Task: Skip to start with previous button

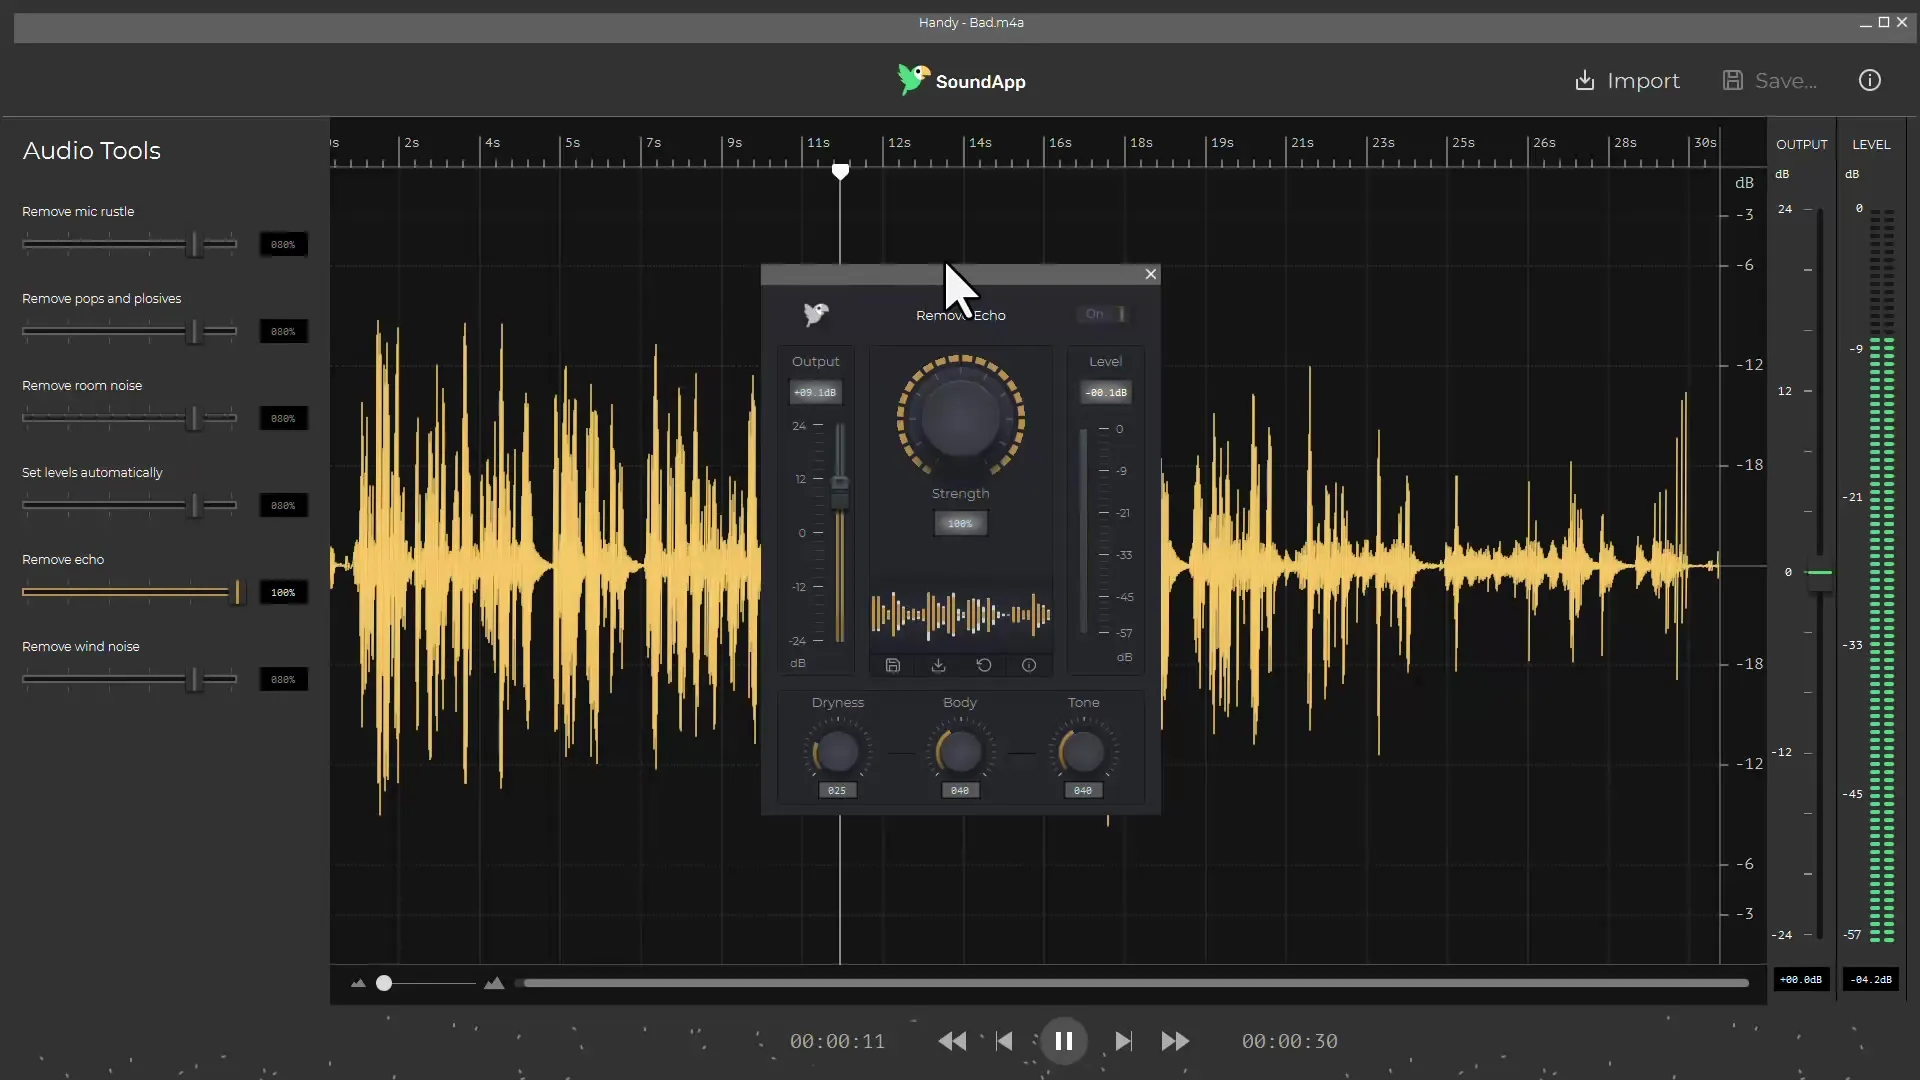Action: point(1004,1041)
